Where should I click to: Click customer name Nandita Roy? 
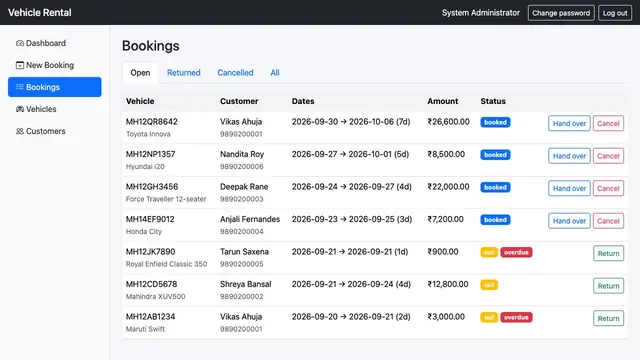click(242, 154)
